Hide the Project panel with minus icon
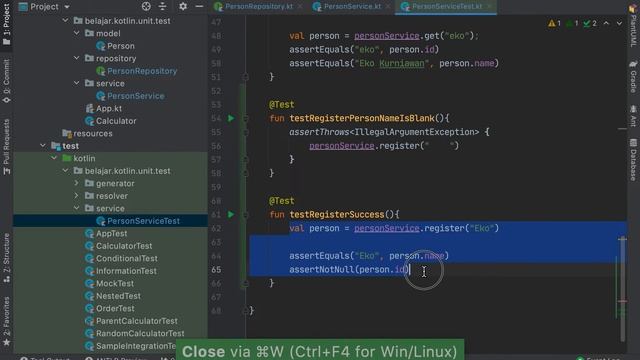The width and height of the screenshot is (640, 360). pyautogui.click(x=199, y=6)
